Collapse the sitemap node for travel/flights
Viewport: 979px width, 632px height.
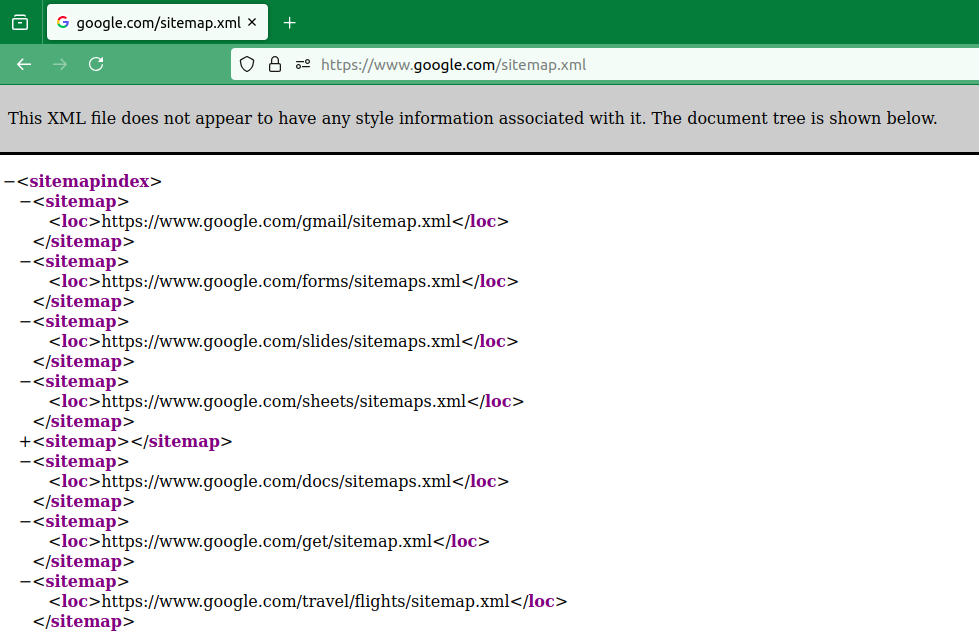[26, 581]
